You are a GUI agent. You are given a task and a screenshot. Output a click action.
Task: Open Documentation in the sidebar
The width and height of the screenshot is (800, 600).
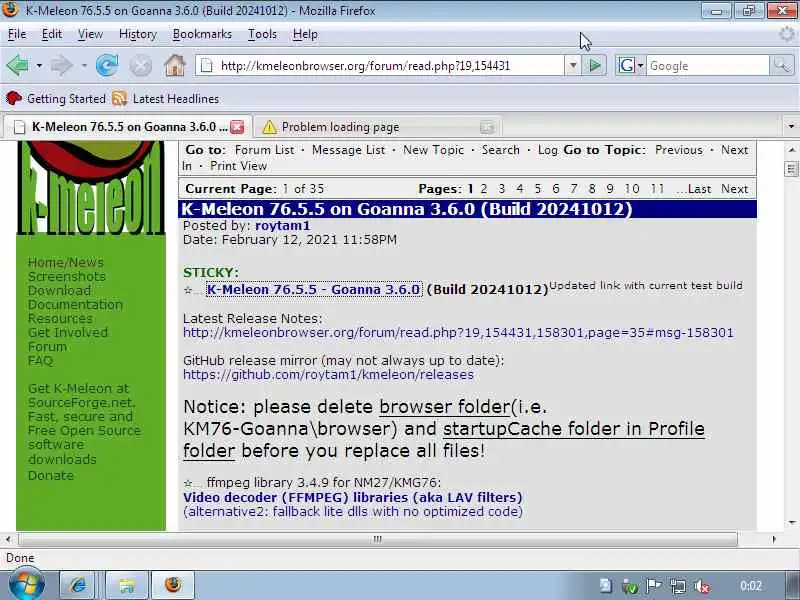tap(75, 305)
